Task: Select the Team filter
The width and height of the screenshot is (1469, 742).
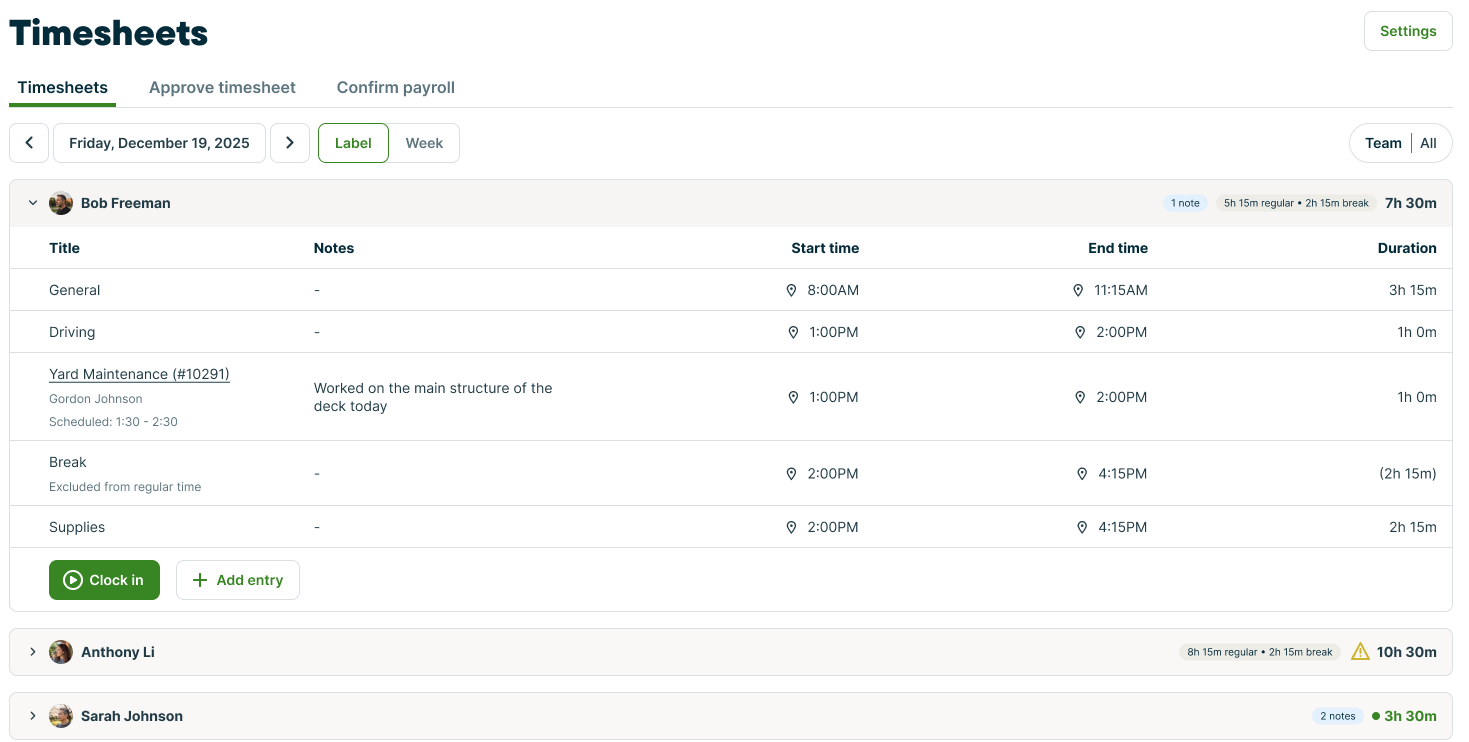Action: tap(1383, 143)
